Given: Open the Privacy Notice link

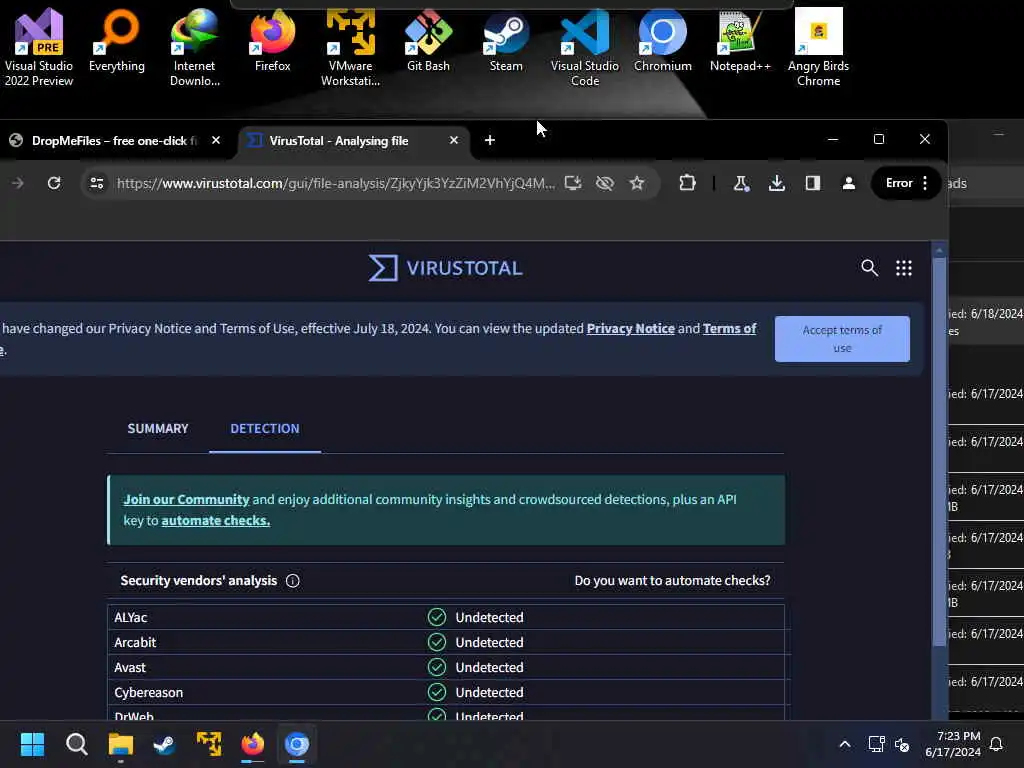Looking at the screenshot, I should (630, 328).
